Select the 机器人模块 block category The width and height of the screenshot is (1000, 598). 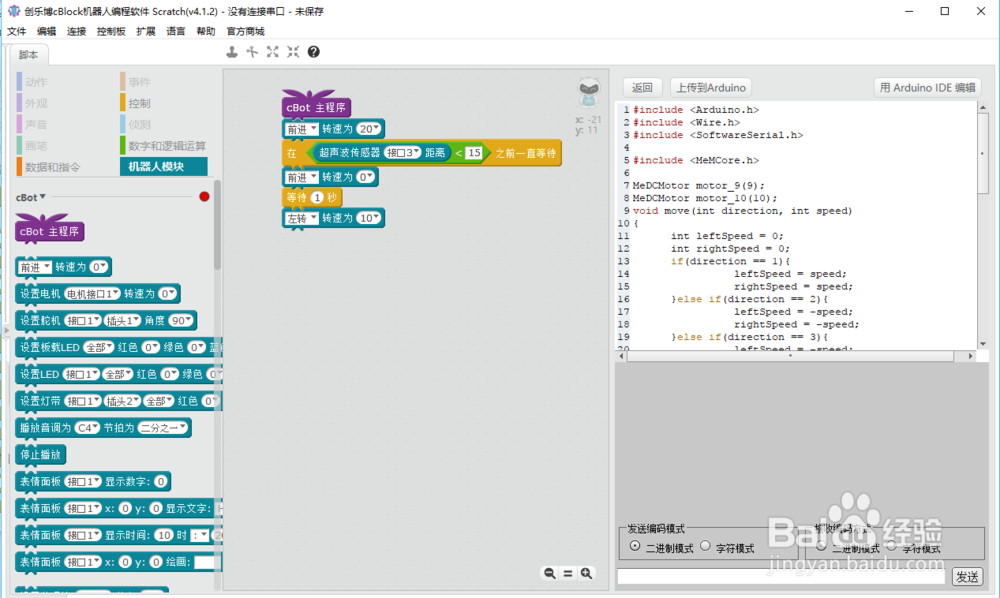point(163,166)
